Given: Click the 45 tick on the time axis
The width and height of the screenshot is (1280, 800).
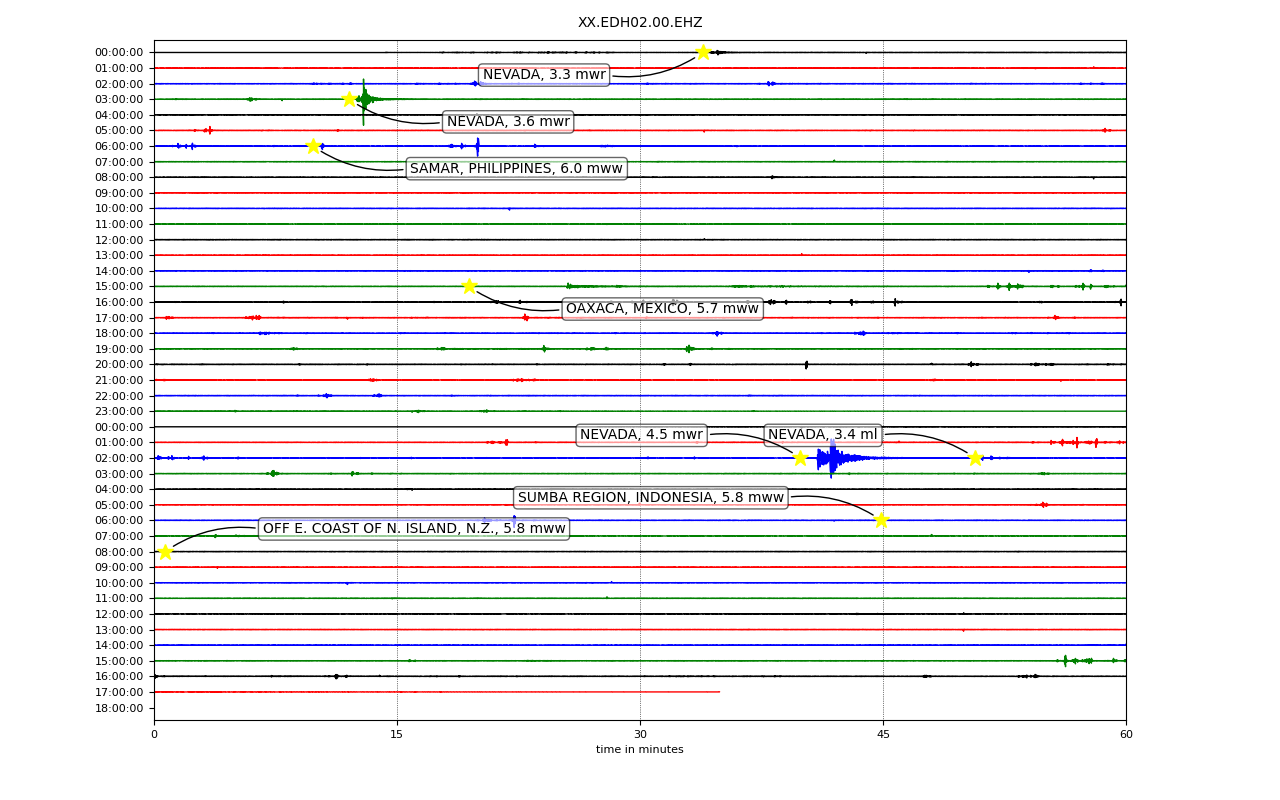Looking at the screenshot, I should click(883, 735).
